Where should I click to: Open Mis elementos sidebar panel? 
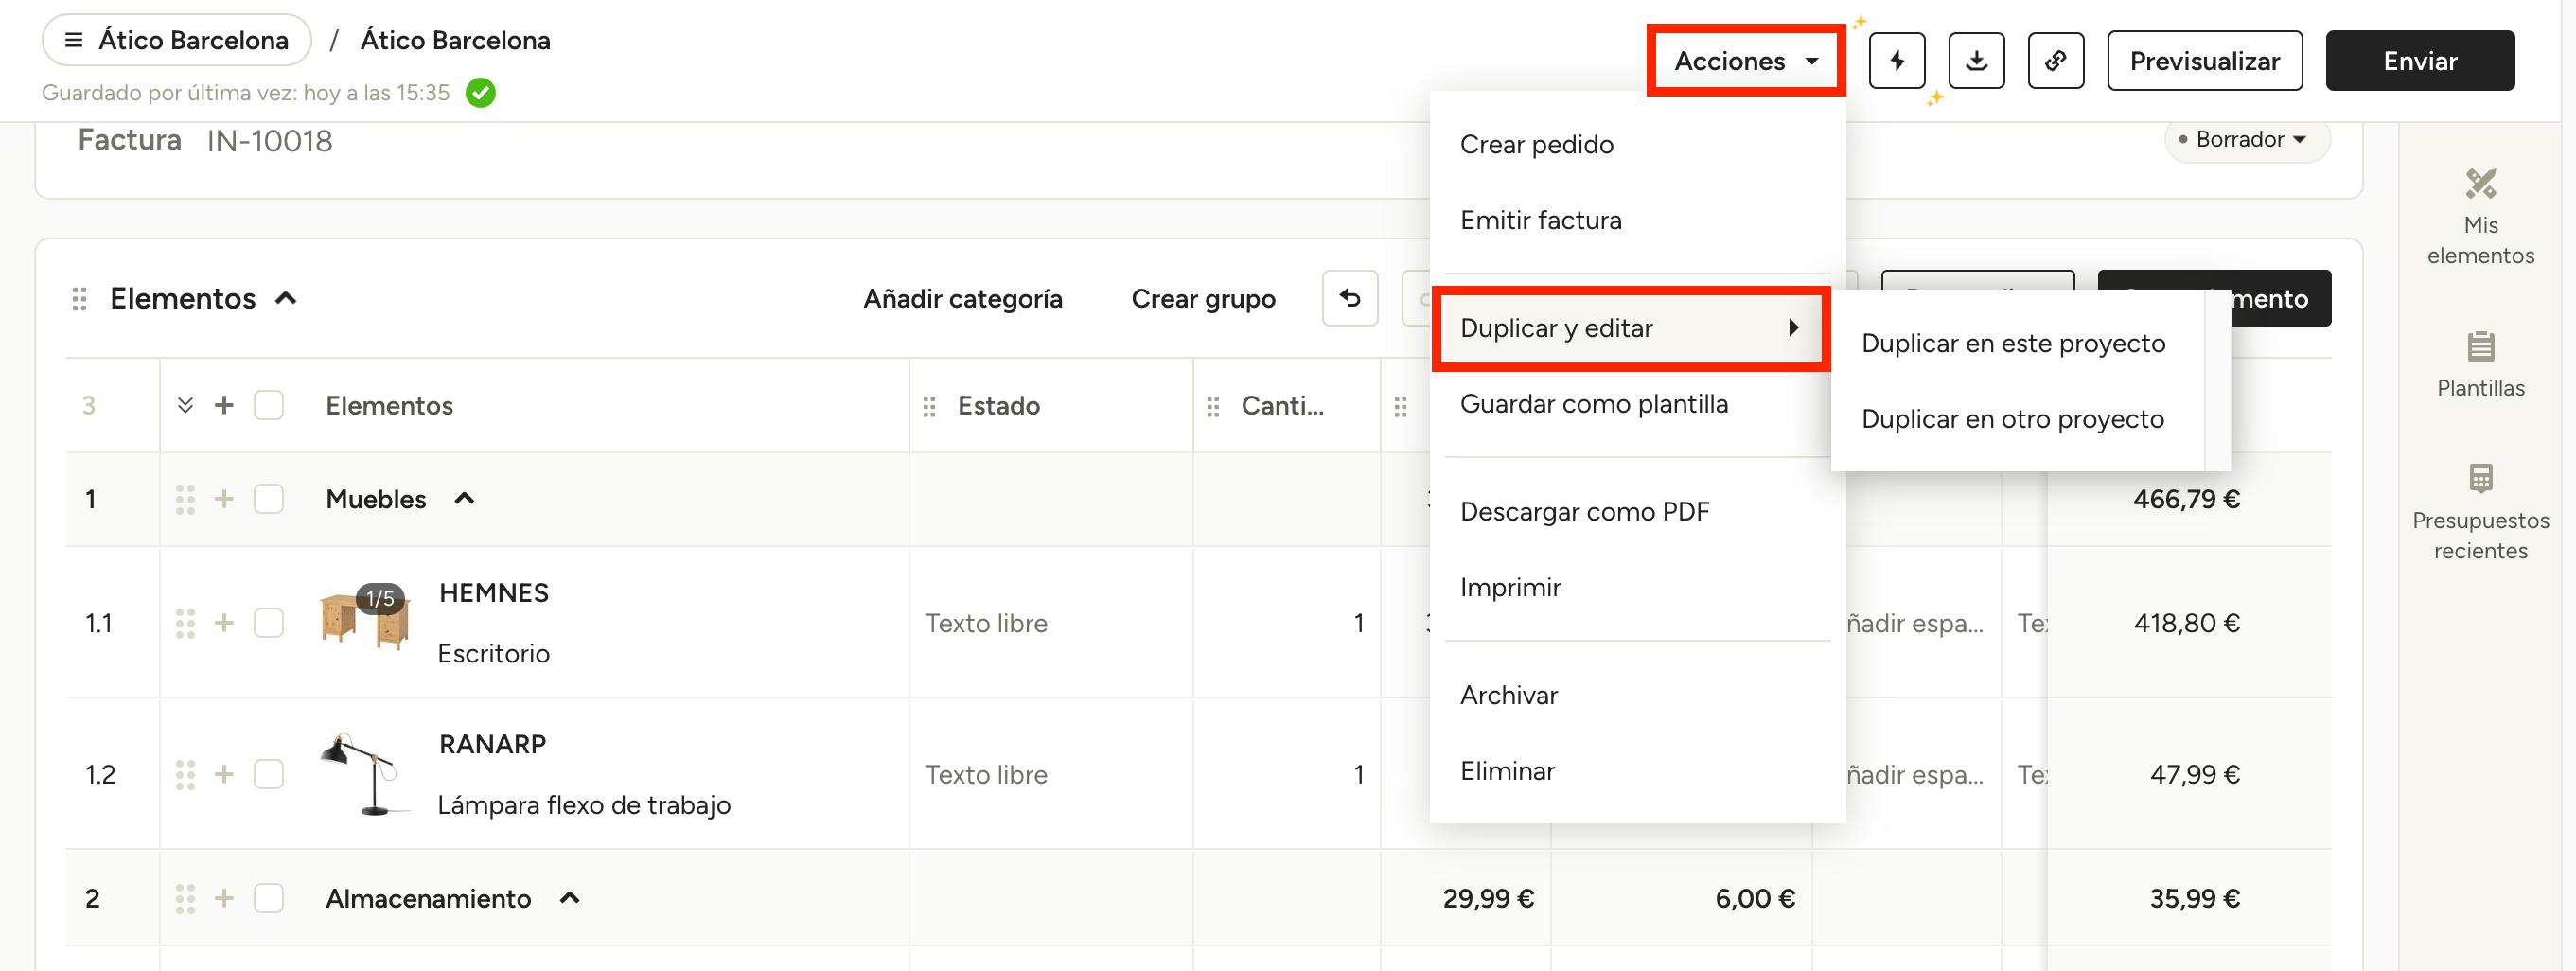2480,217
